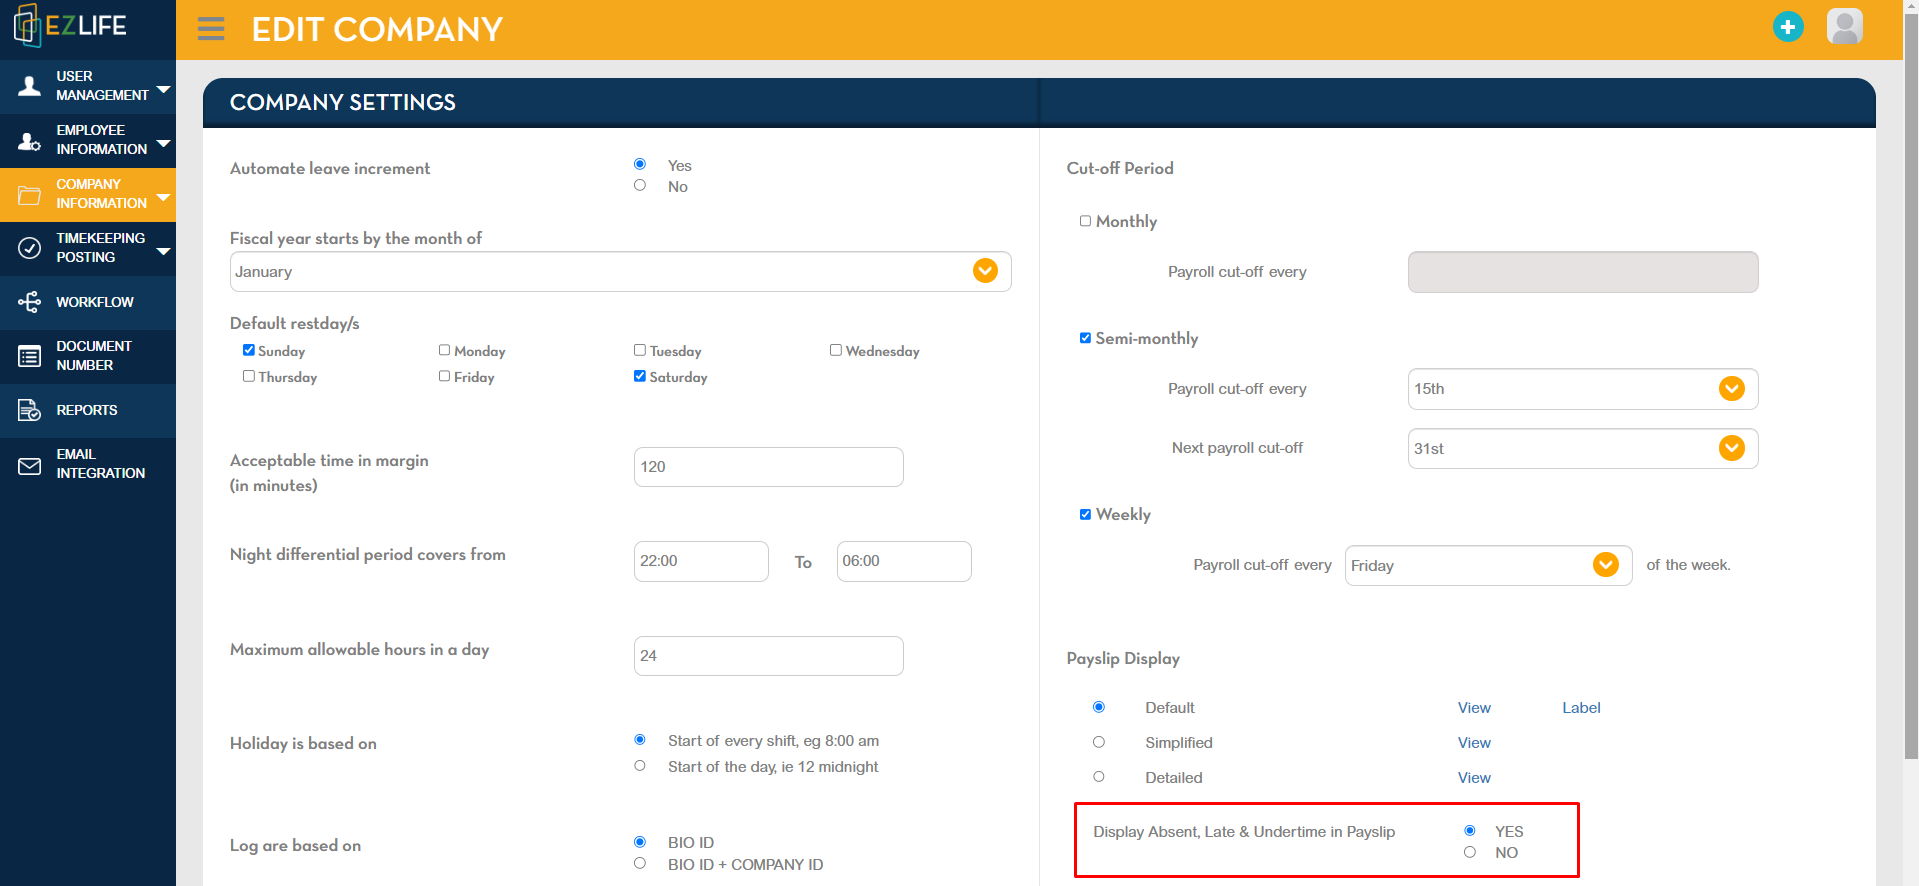Viewport: 1919px width, 886px height.
Task: Check Friday restday
Action: point(444,376)
